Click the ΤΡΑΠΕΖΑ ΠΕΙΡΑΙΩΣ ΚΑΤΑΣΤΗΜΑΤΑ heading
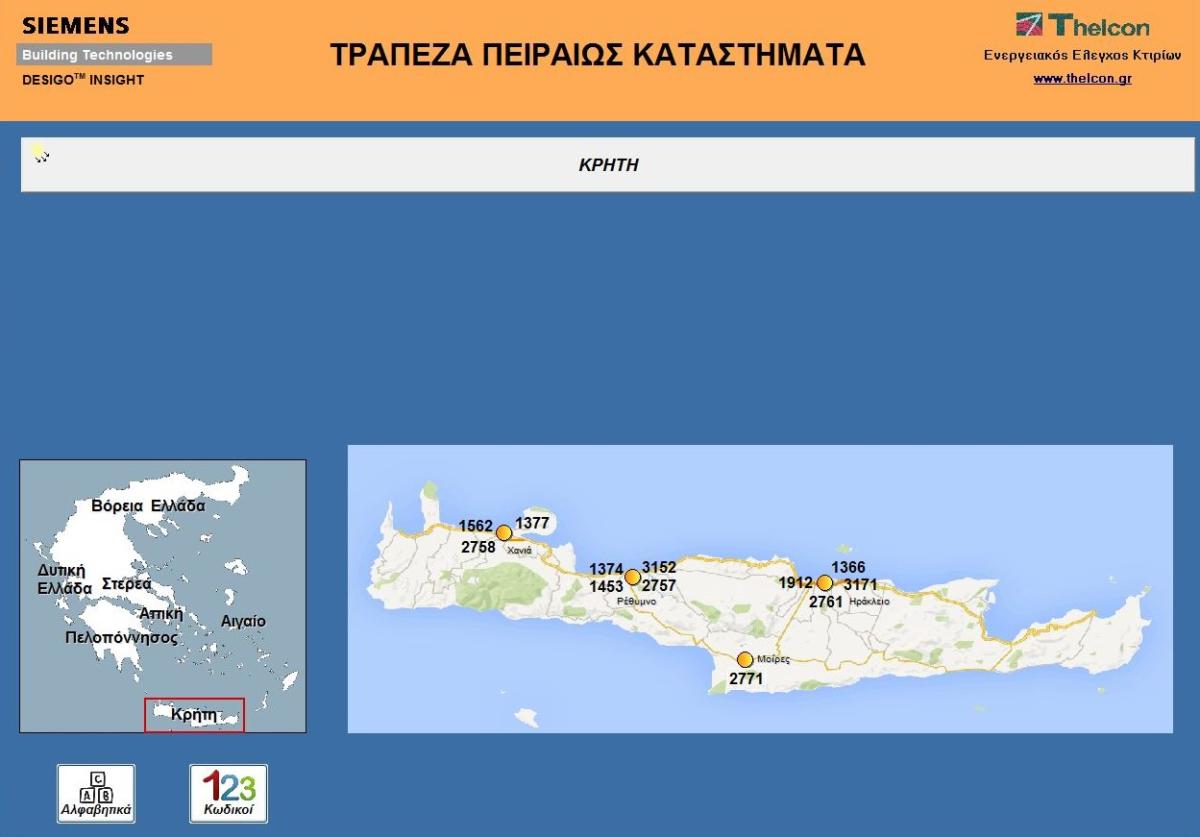The width and height of the screenshot is (1200, 837). [598, 55]
